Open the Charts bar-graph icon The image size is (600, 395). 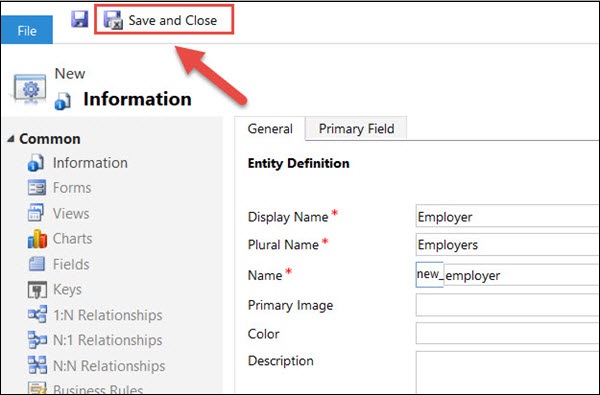(x=37, y=238)
